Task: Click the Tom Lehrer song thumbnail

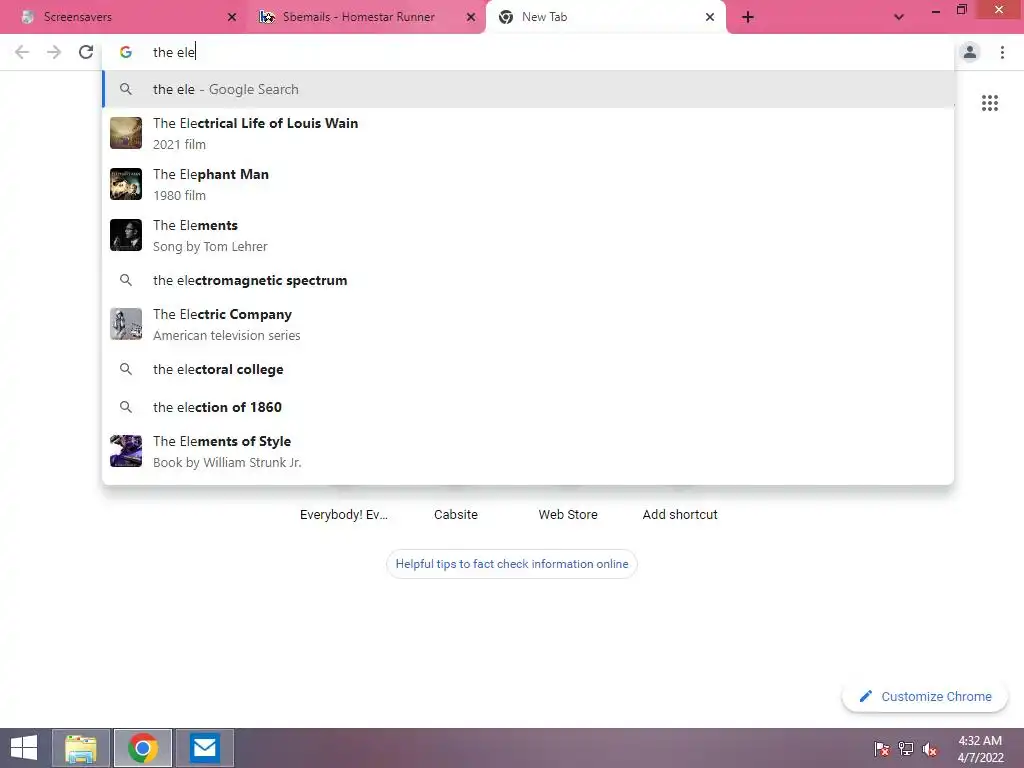Action: tap(126, 235)
